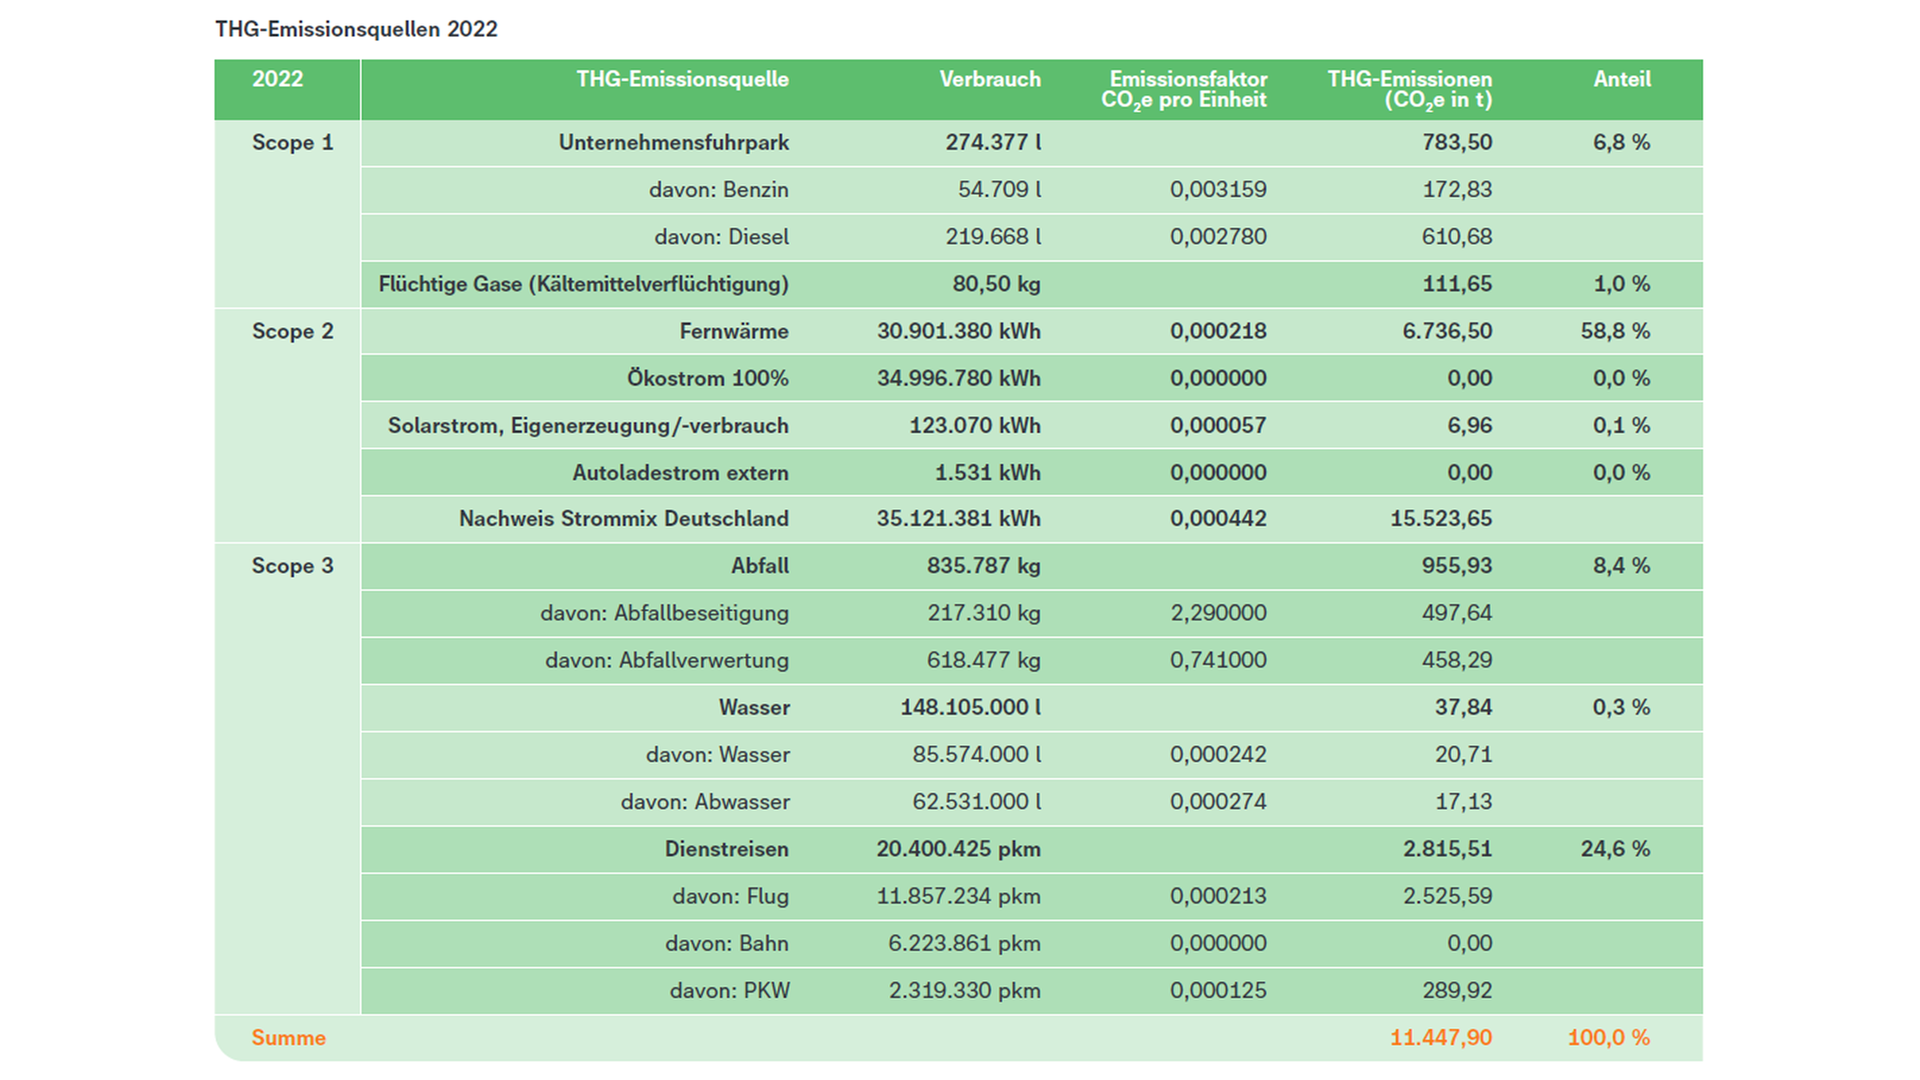The height and width of the screenshot is (1080, 1920).
Task: Click the Scope 3 row label
Action: point(292,566)
